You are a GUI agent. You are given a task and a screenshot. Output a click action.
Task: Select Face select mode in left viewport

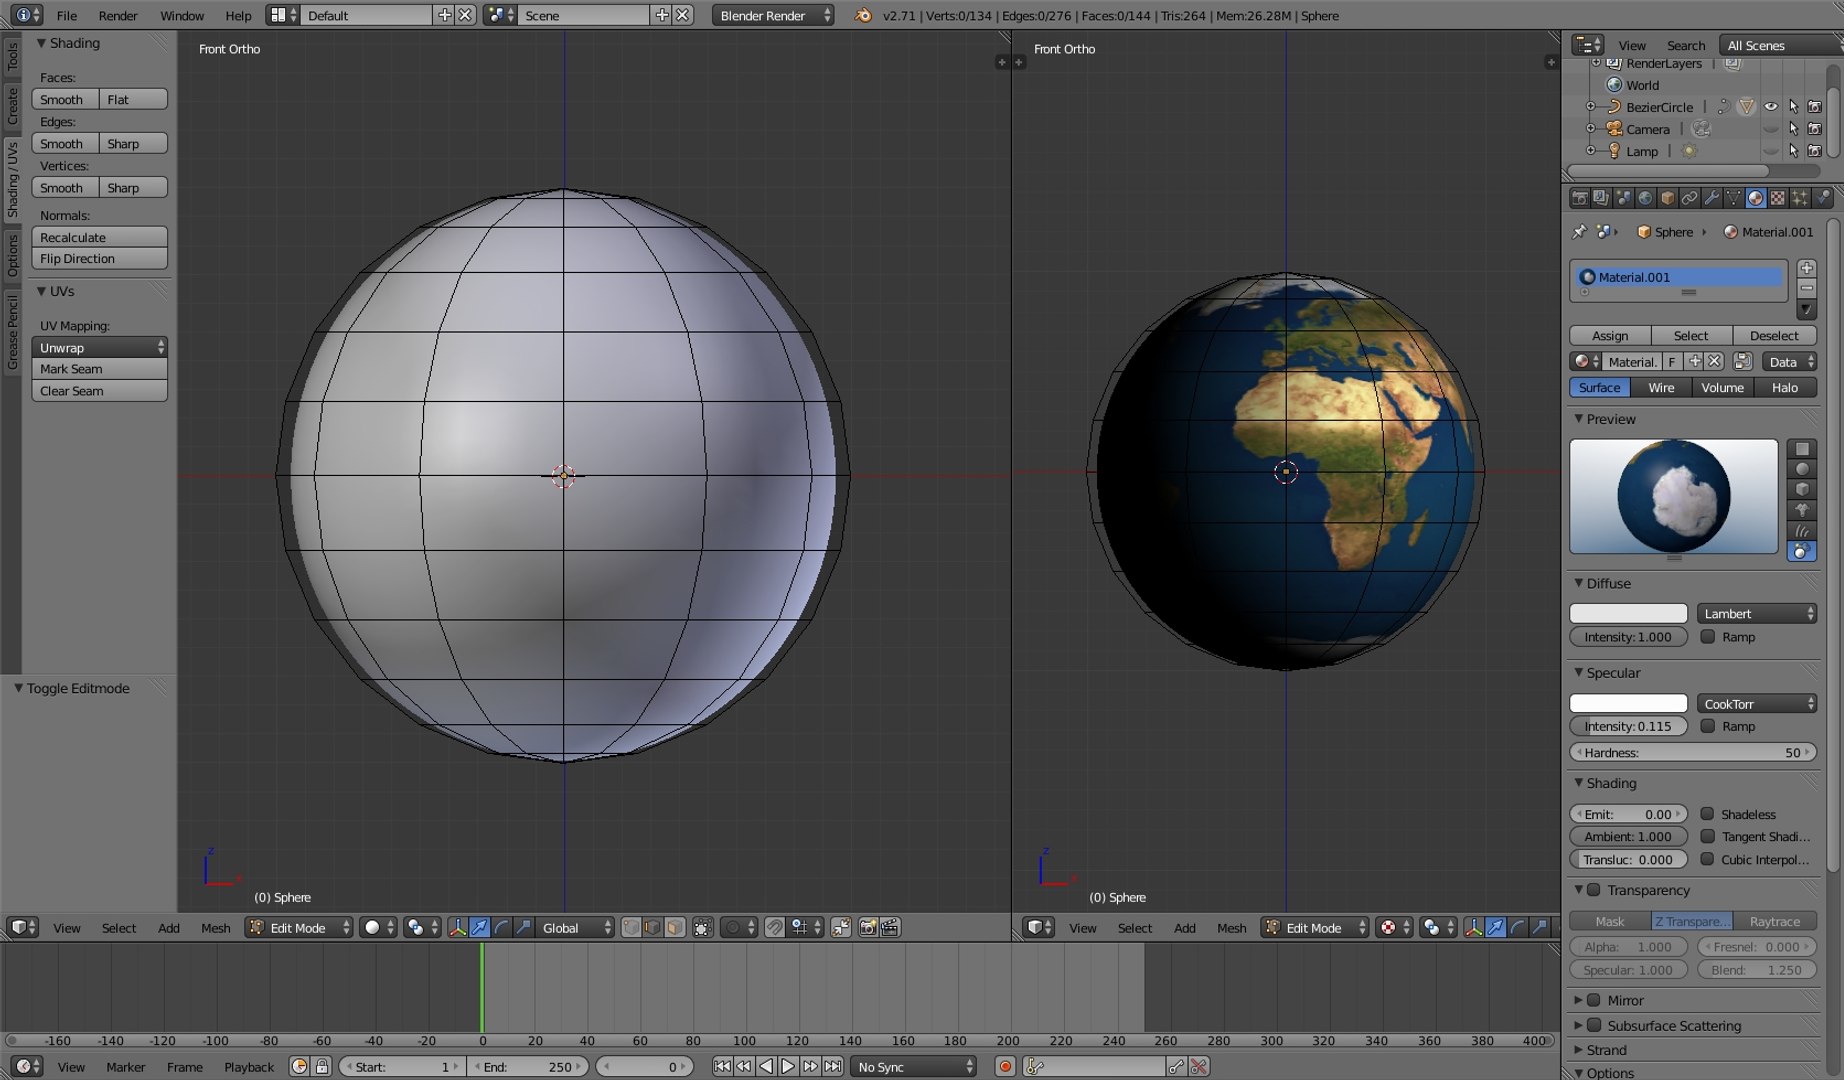click(675, 928)
